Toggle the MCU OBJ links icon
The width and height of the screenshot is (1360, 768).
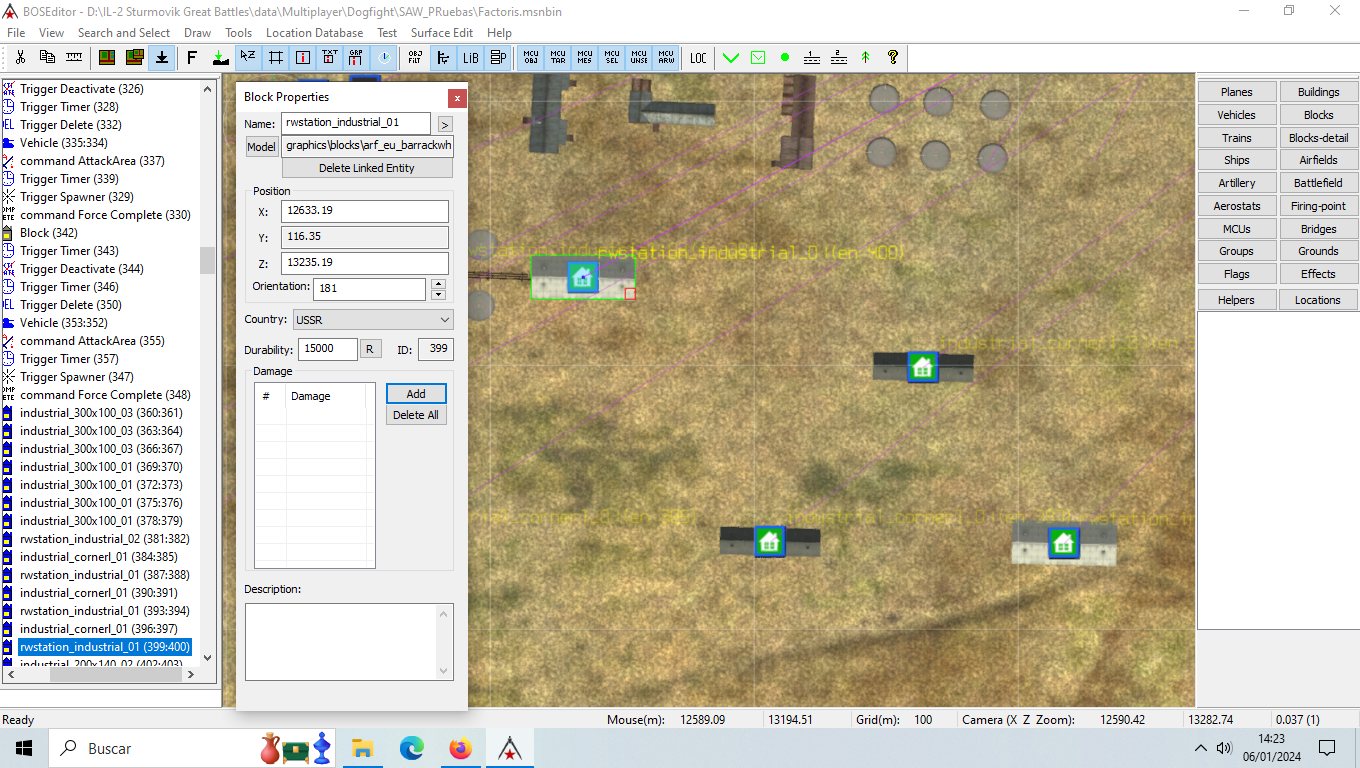[x=532, y=57]
